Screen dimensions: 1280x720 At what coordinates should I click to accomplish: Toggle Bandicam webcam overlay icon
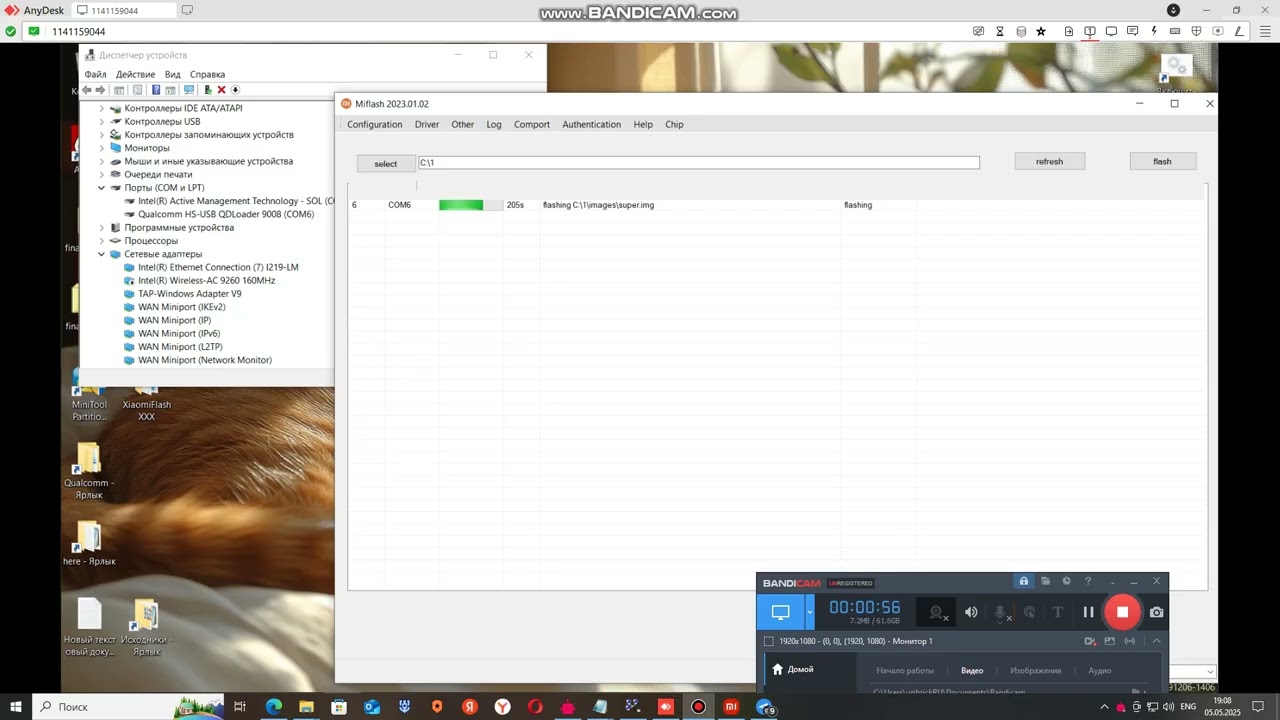point(937,612)
